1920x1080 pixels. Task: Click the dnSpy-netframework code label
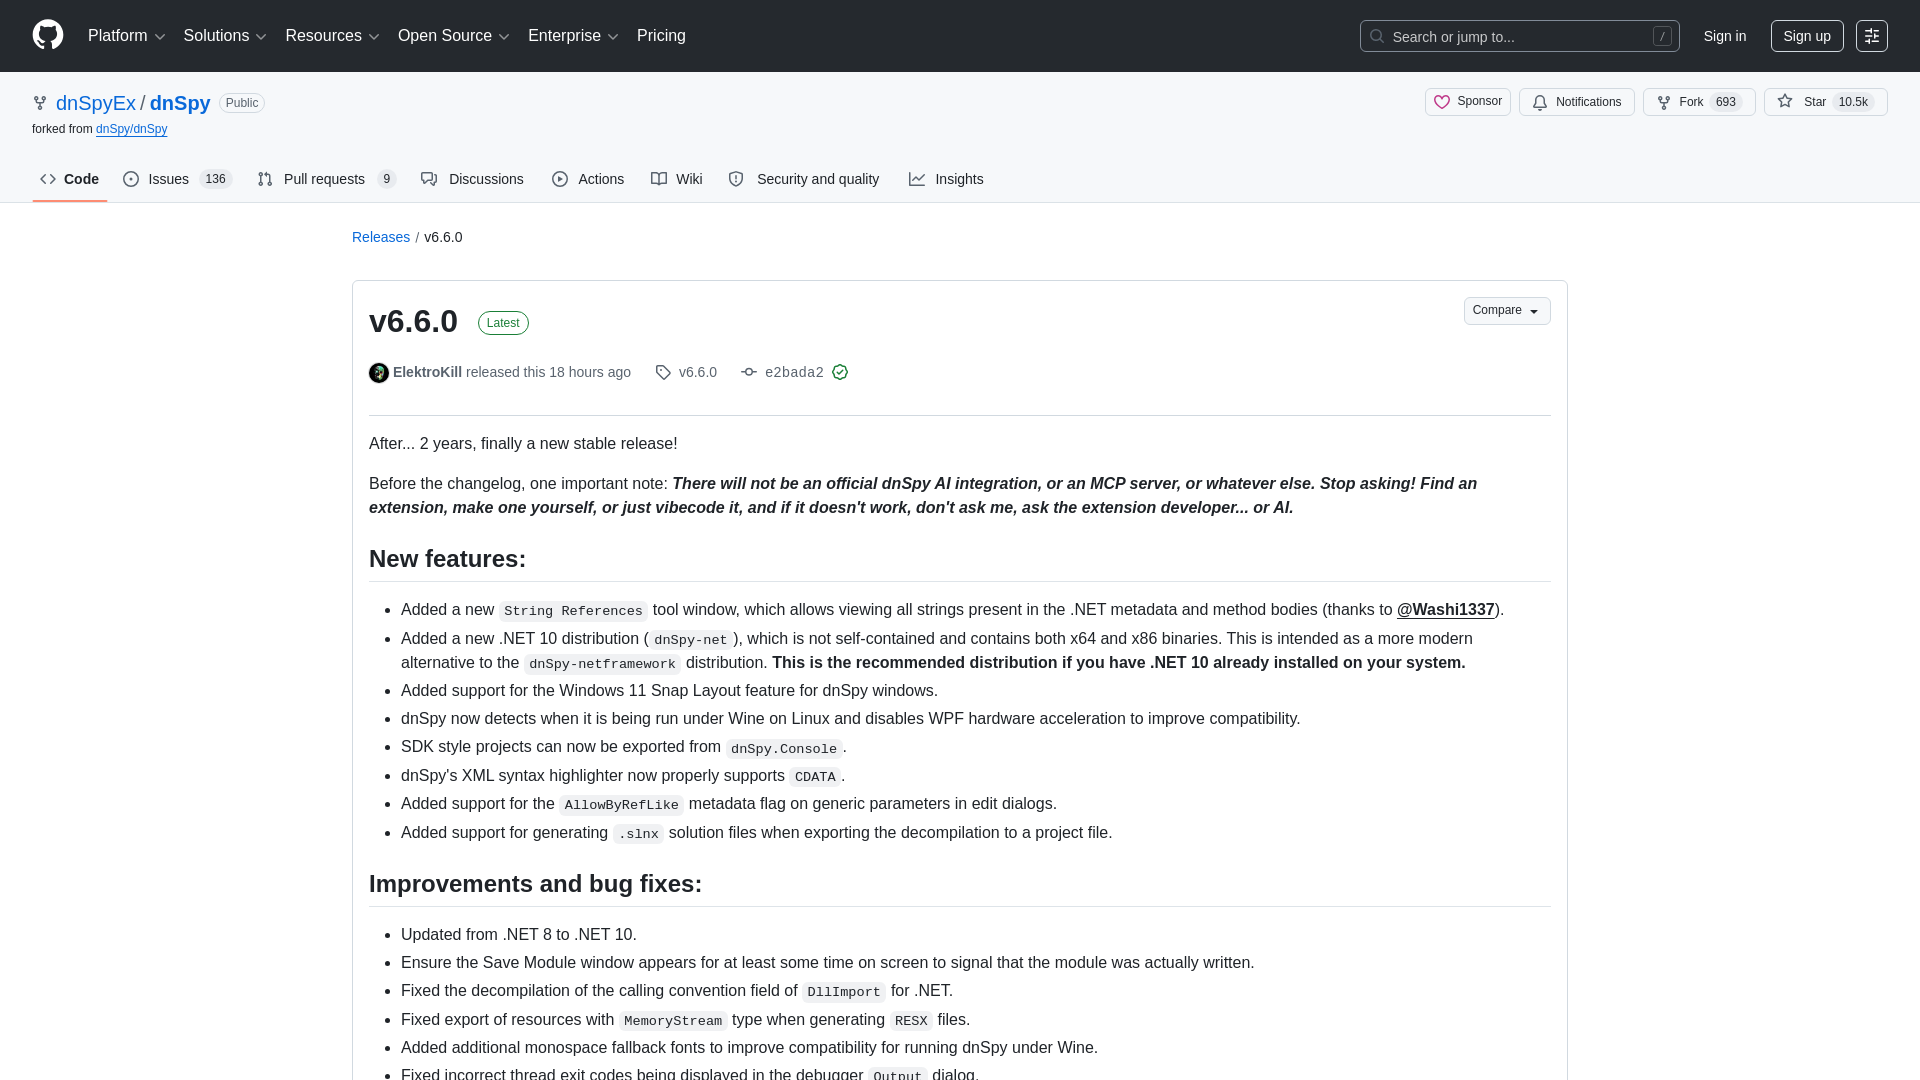click(x=602, y=664)
